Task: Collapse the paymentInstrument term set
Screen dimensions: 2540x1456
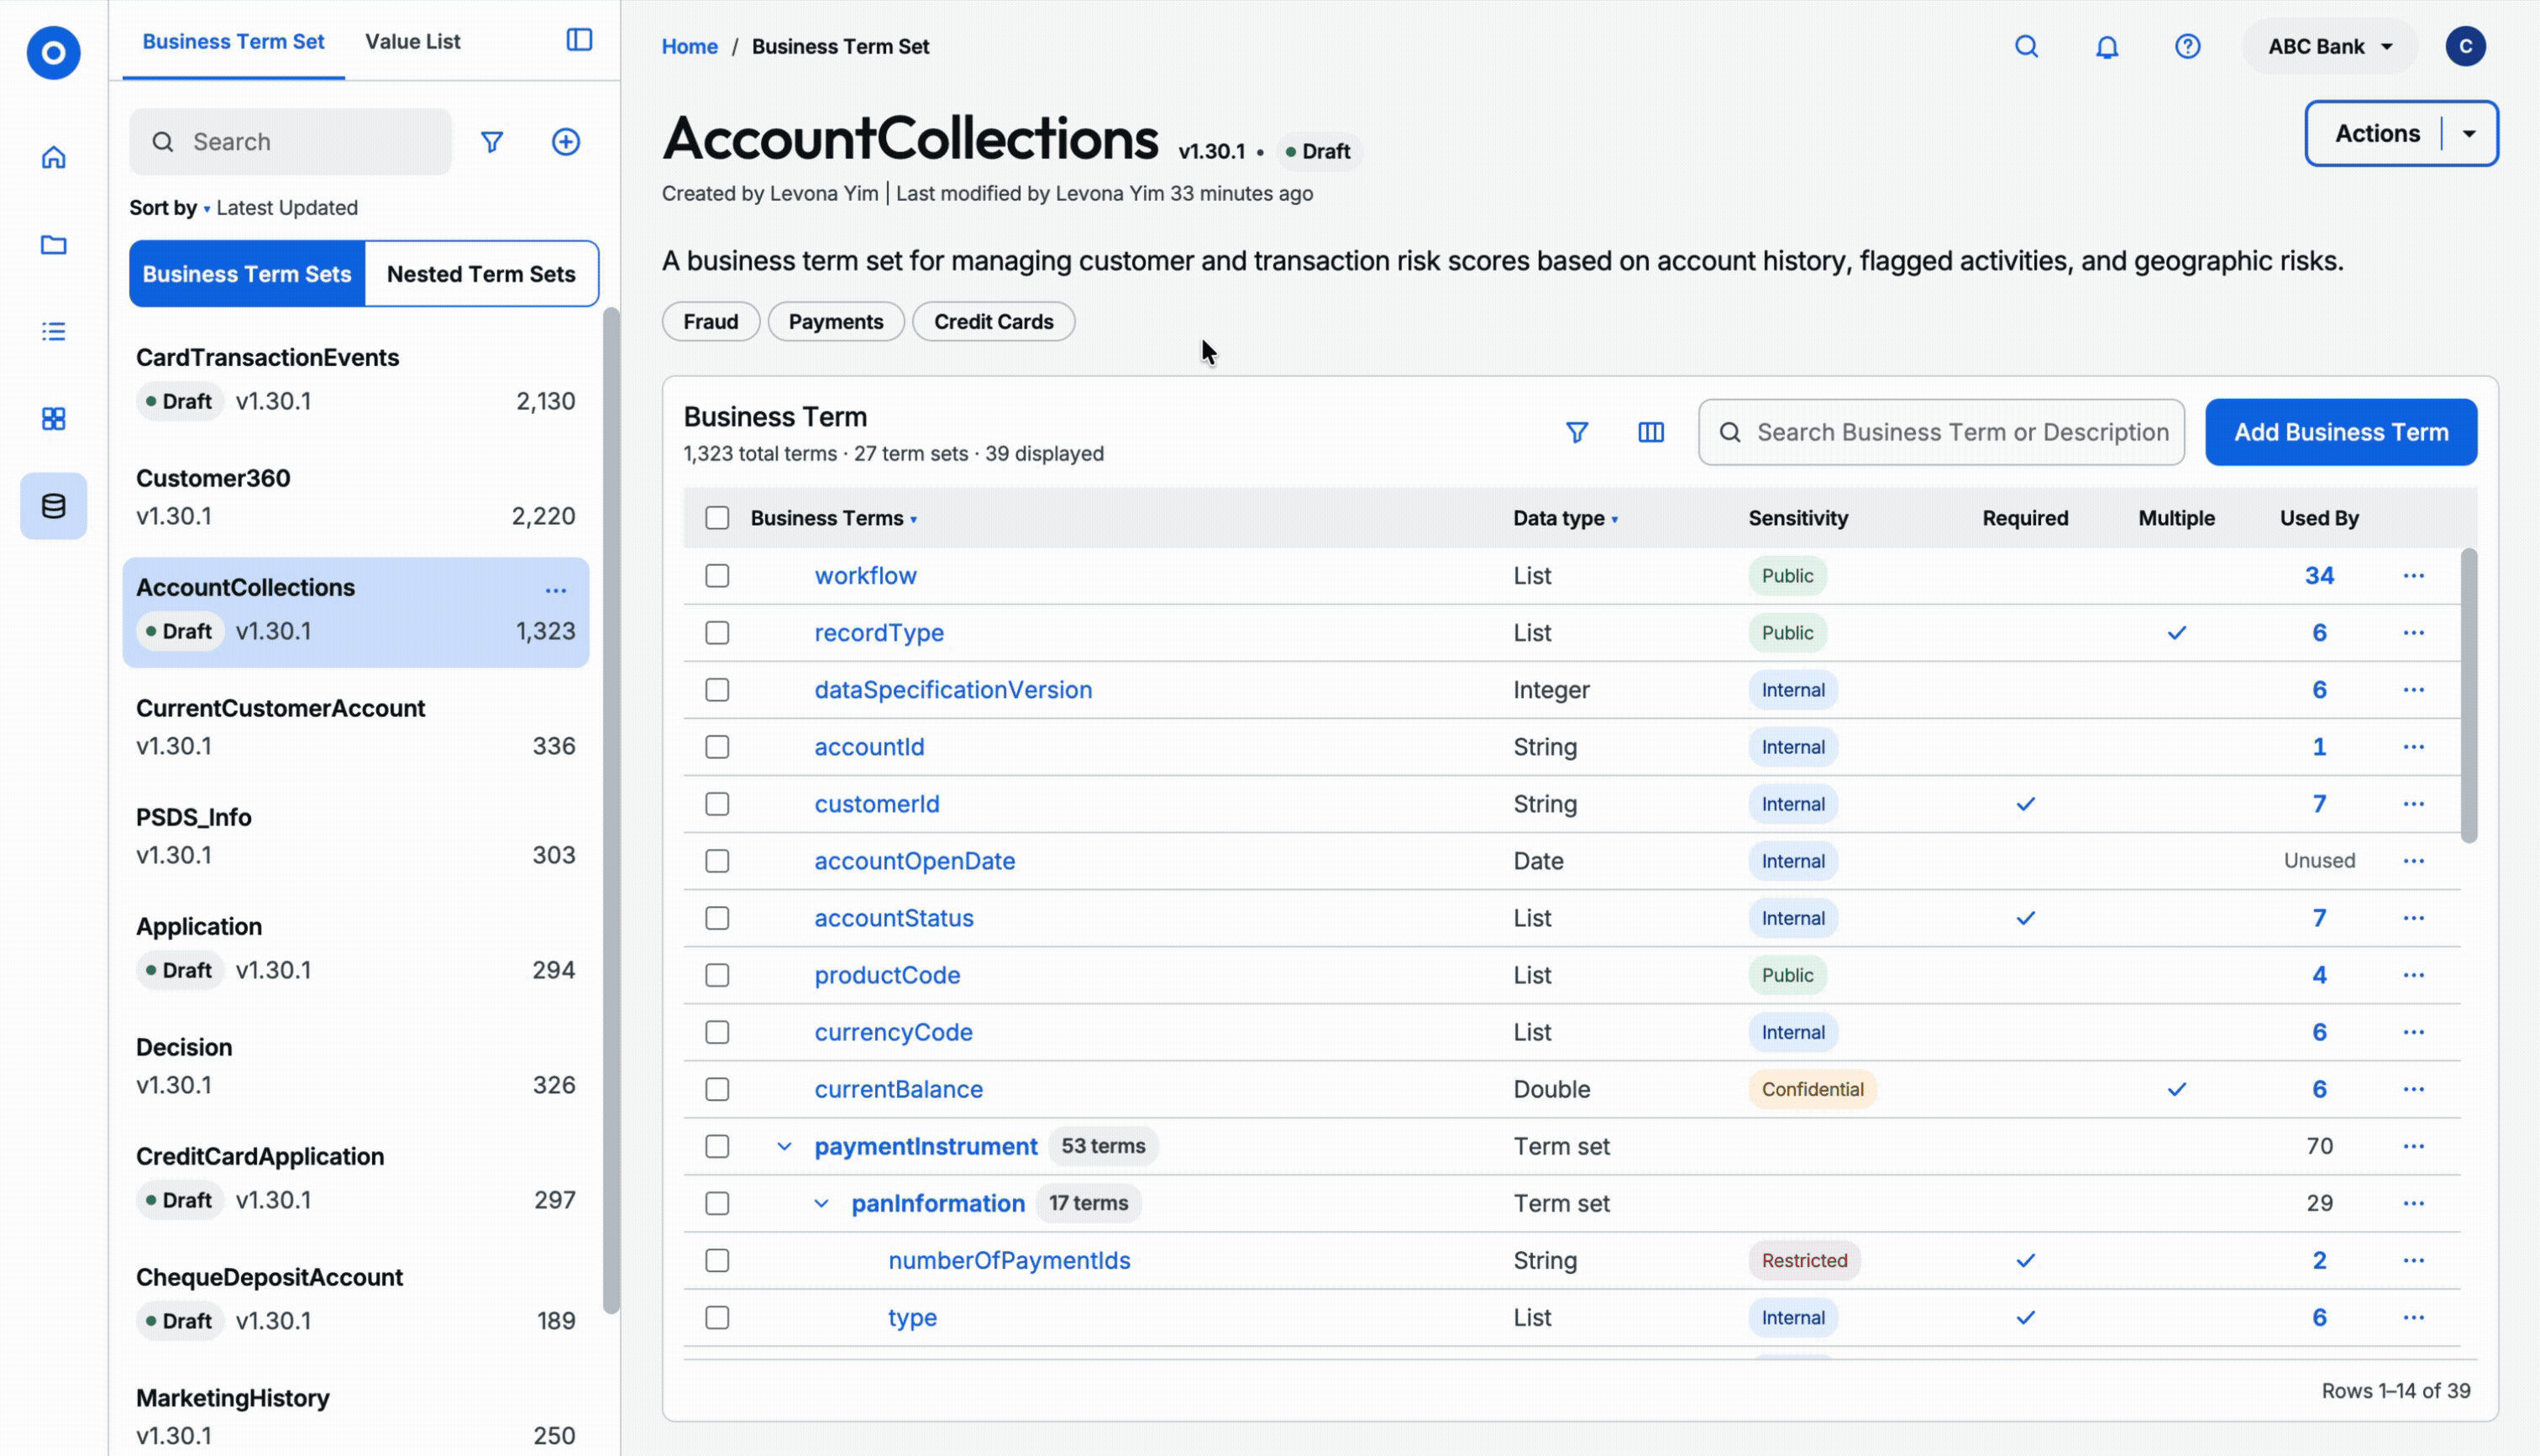Action: point(784,1146)
